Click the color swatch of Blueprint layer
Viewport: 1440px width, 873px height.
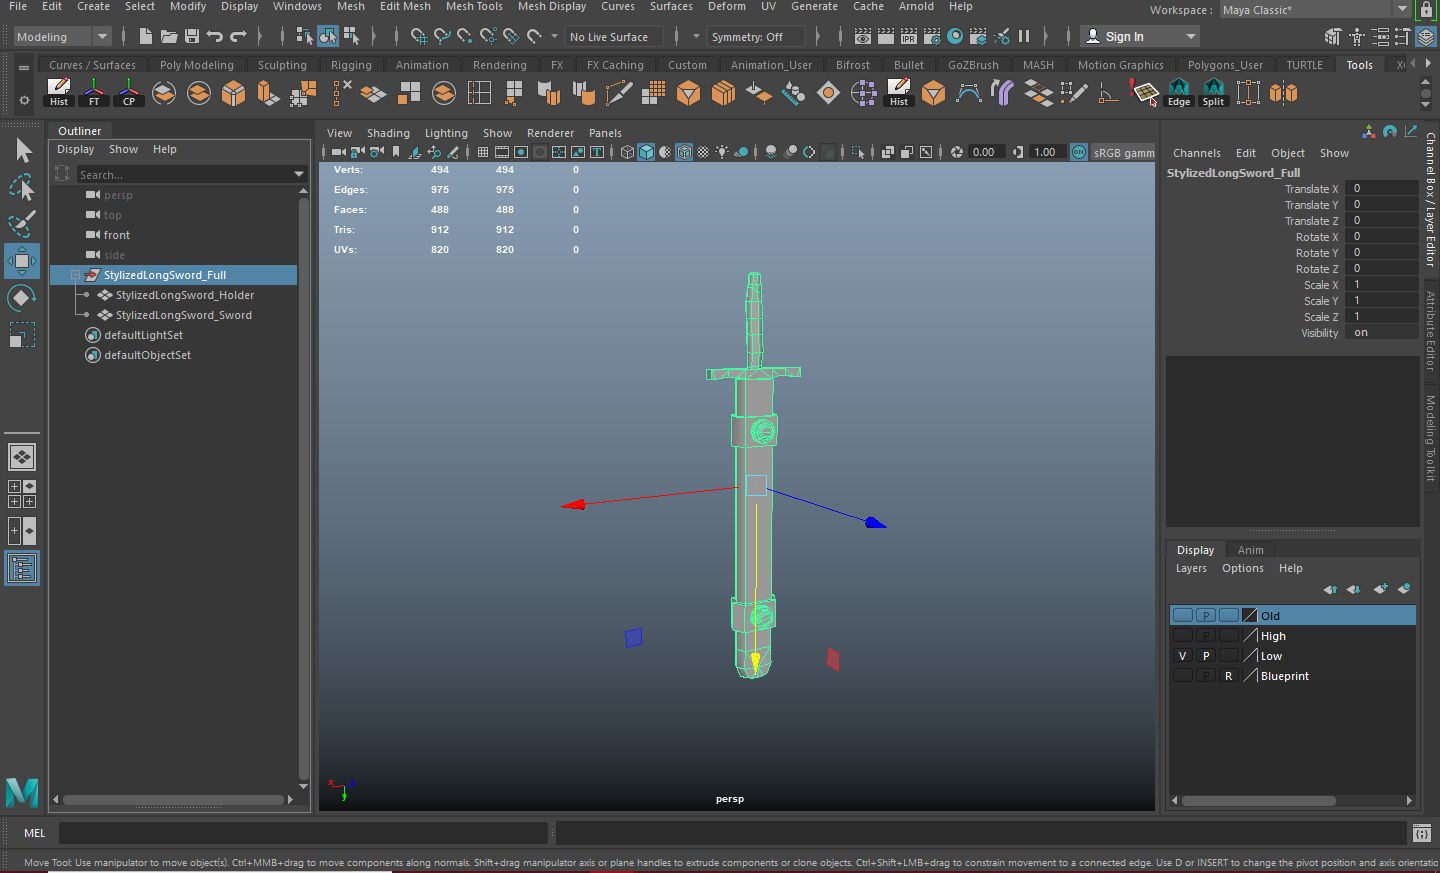1250,676
